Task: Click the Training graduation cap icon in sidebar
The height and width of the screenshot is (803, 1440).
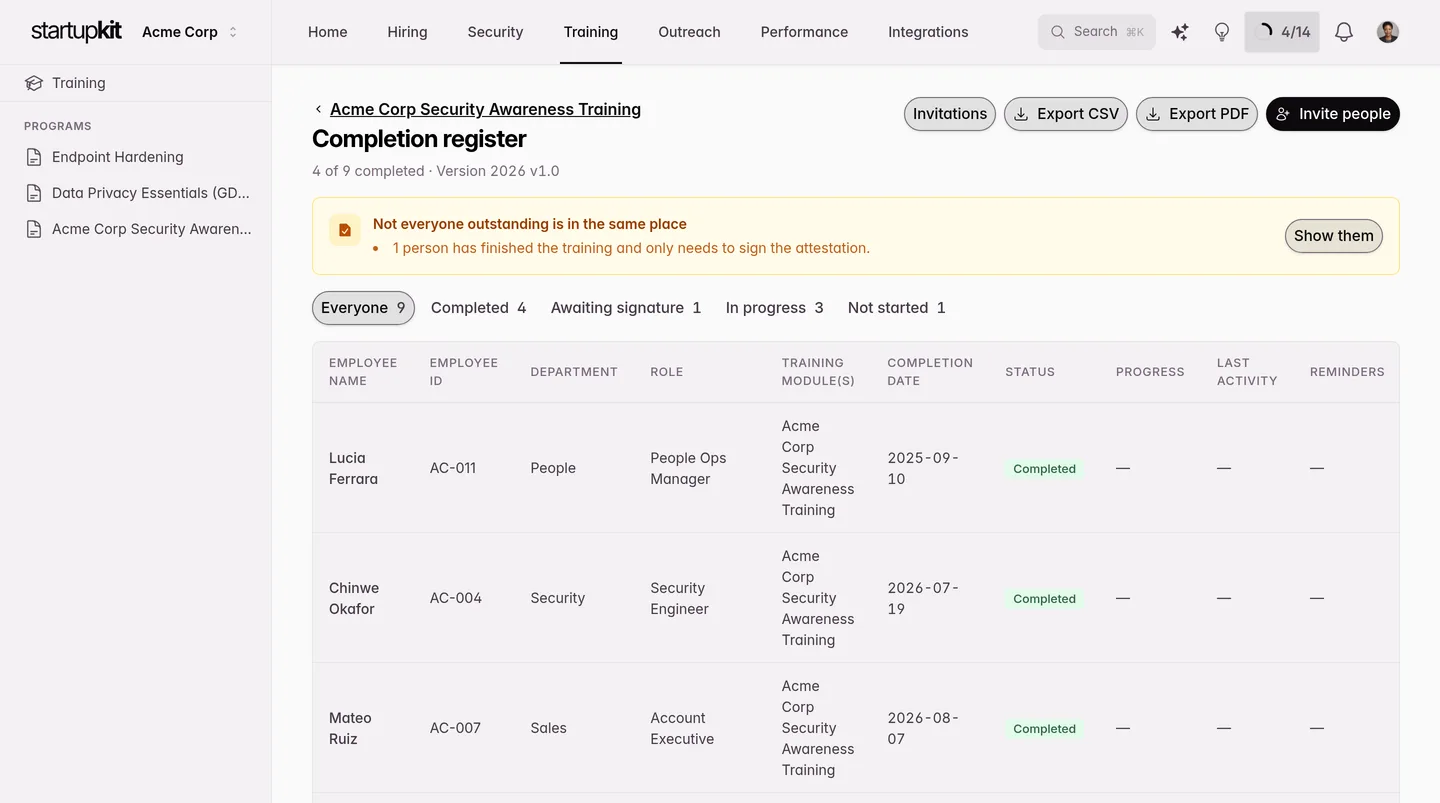Action: pos(34,83)
